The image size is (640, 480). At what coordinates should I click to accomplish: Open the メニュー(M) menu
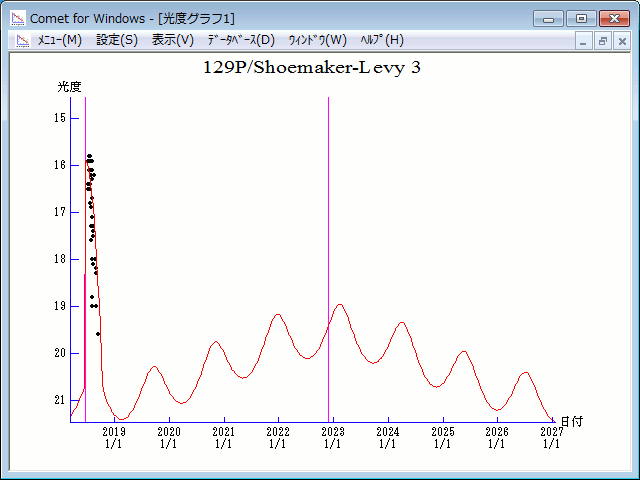[59, 40]
